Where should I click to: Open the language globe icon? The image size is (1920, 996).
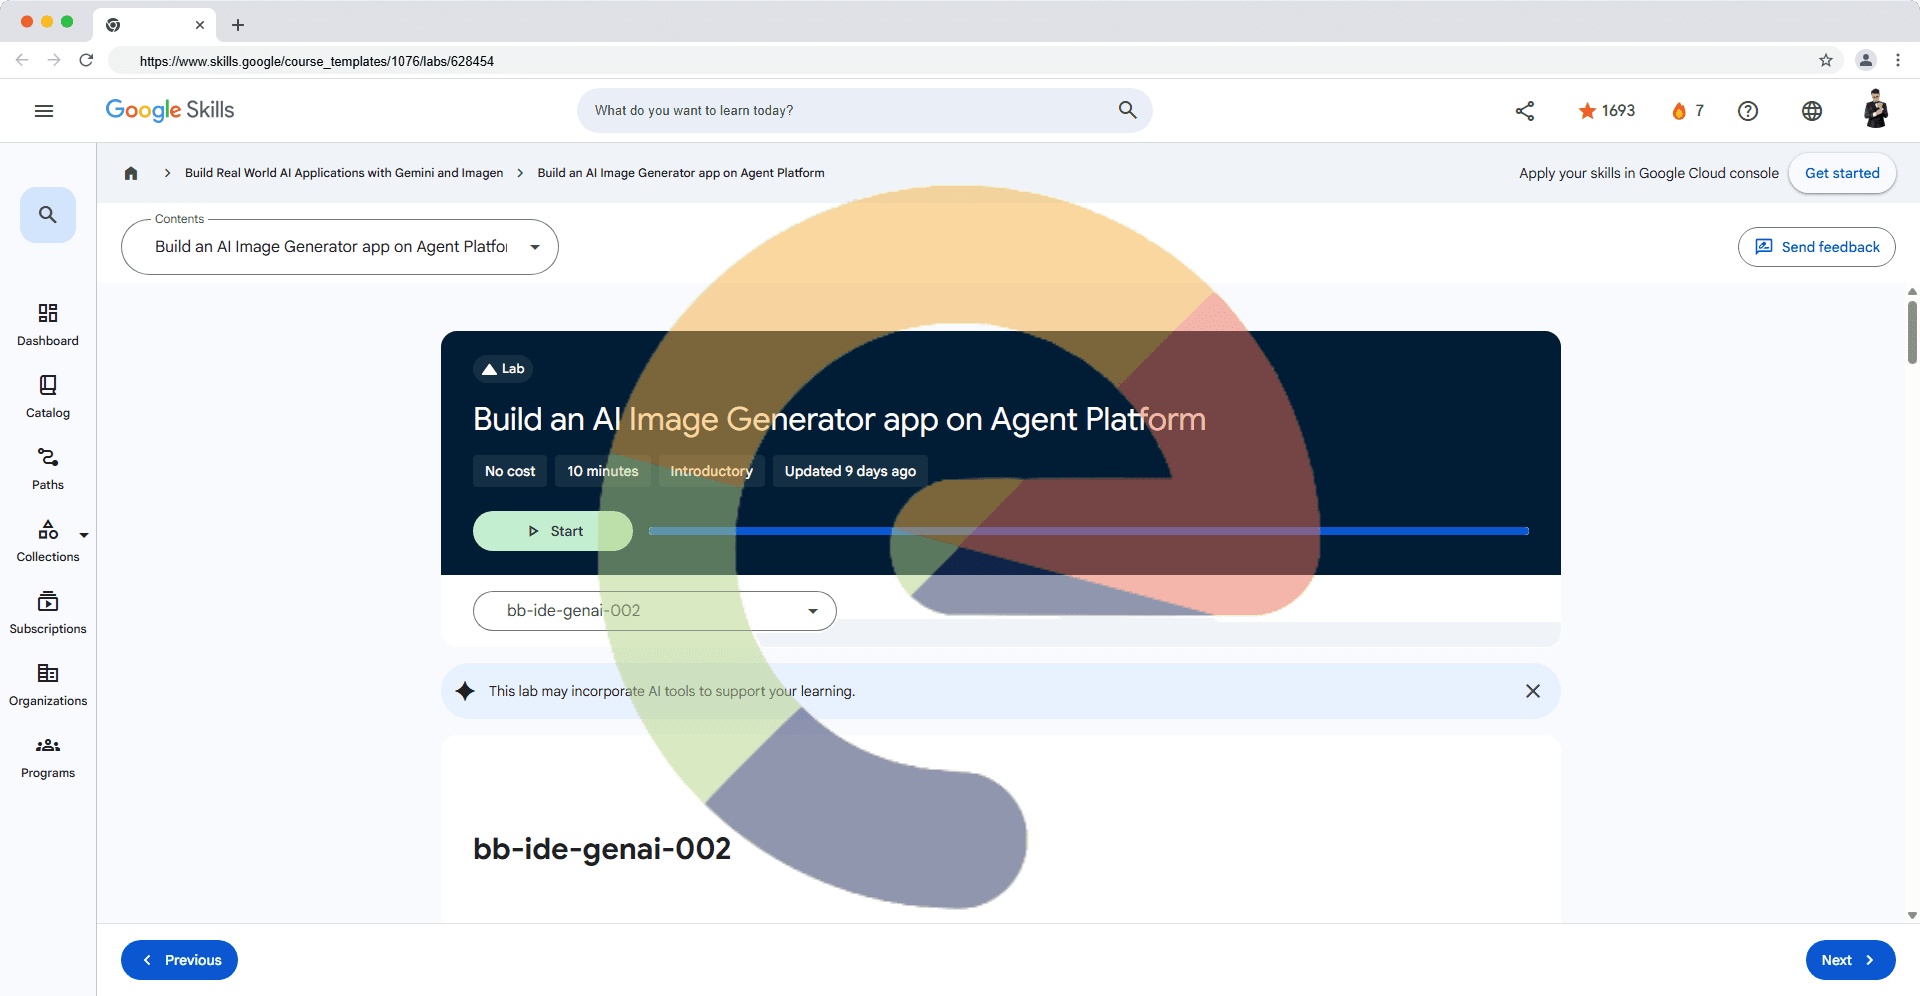pyautogui.click(x=1812, y=111)
